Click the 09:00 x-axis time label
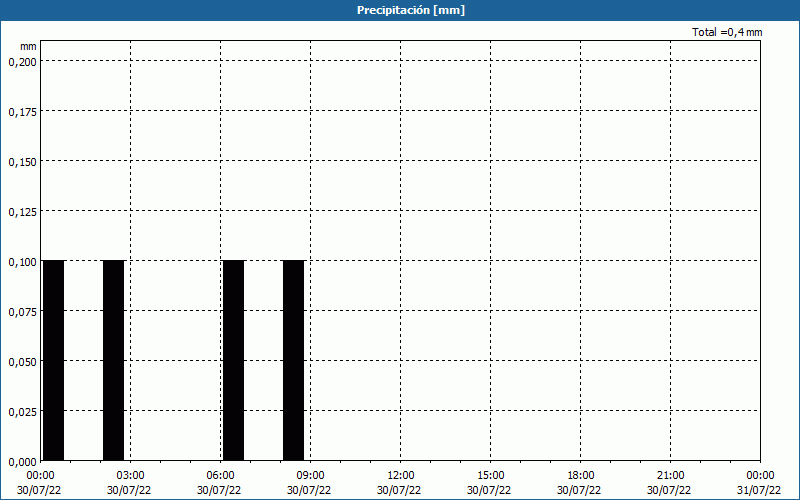The height and width of the screenshot is (500, 800). (311, 476)
